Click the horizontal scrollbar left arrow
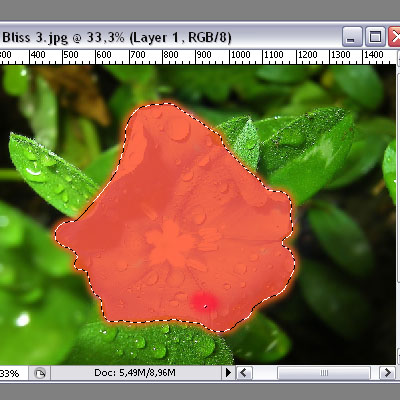400x400 pixels. pos(244,373)
